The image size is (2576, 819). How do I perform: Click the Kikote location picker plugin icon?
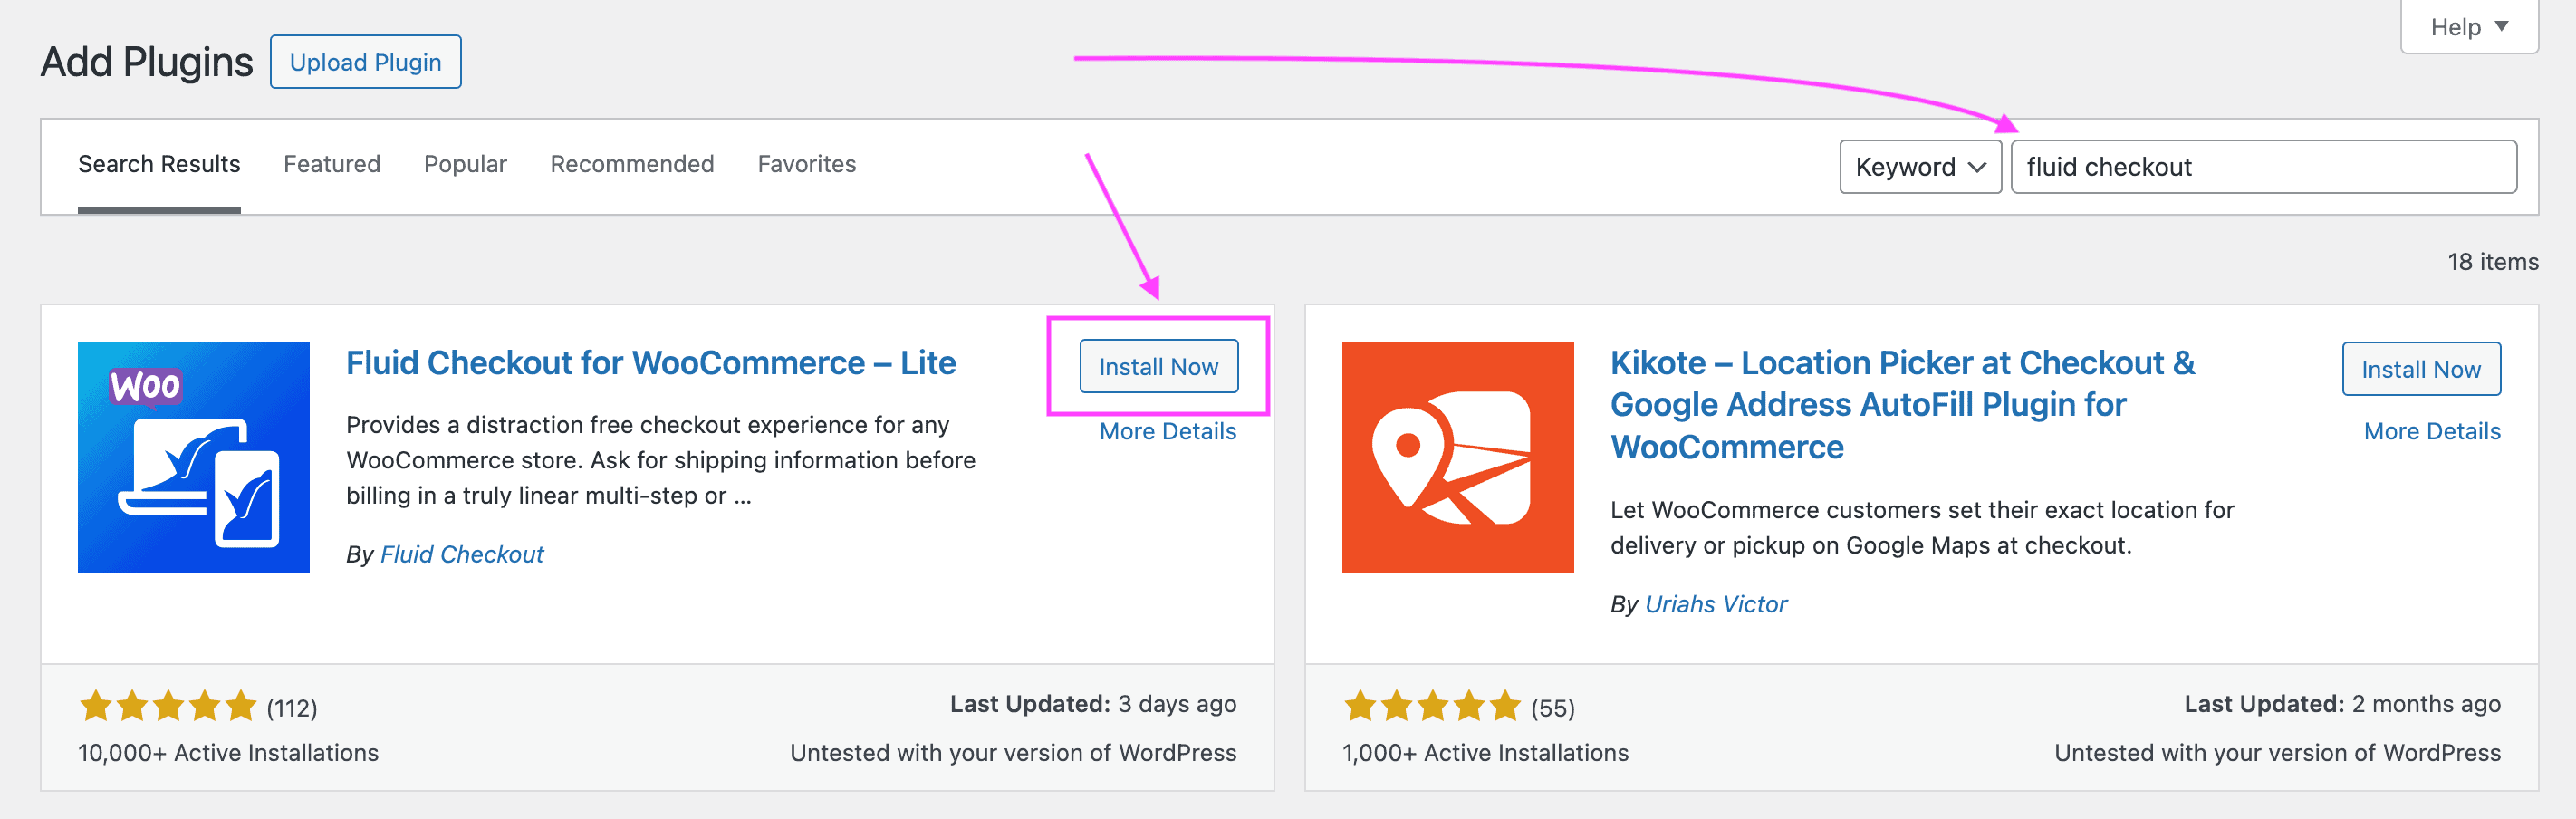(1457, 457)
